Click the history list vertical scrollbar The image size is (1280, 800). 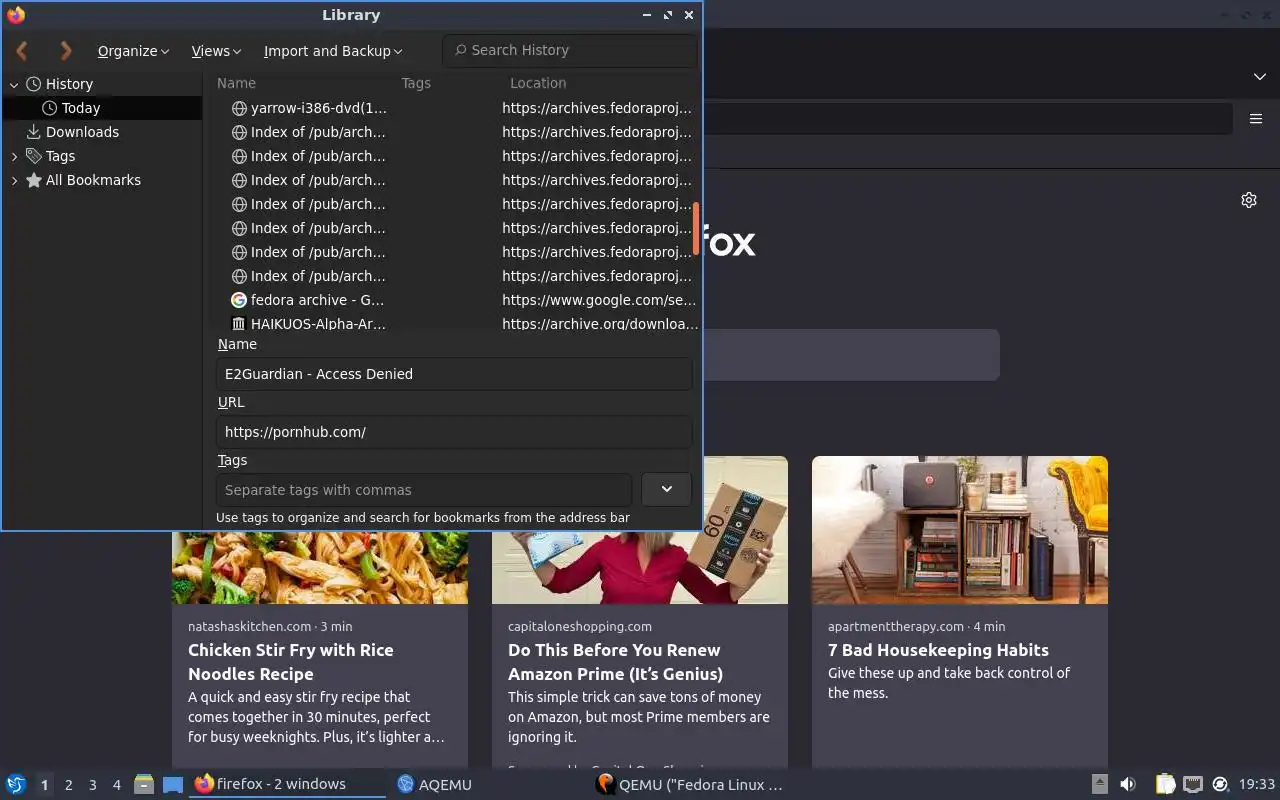[696, 228]
